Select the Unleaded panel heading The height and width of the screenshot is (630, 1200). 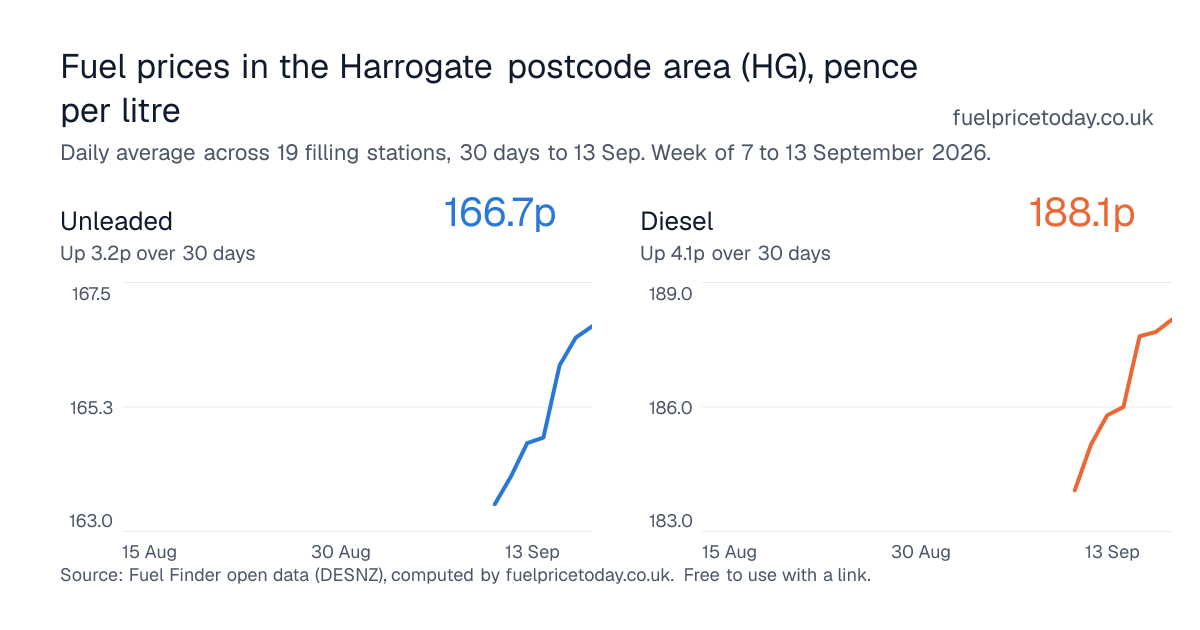(116, 221)
